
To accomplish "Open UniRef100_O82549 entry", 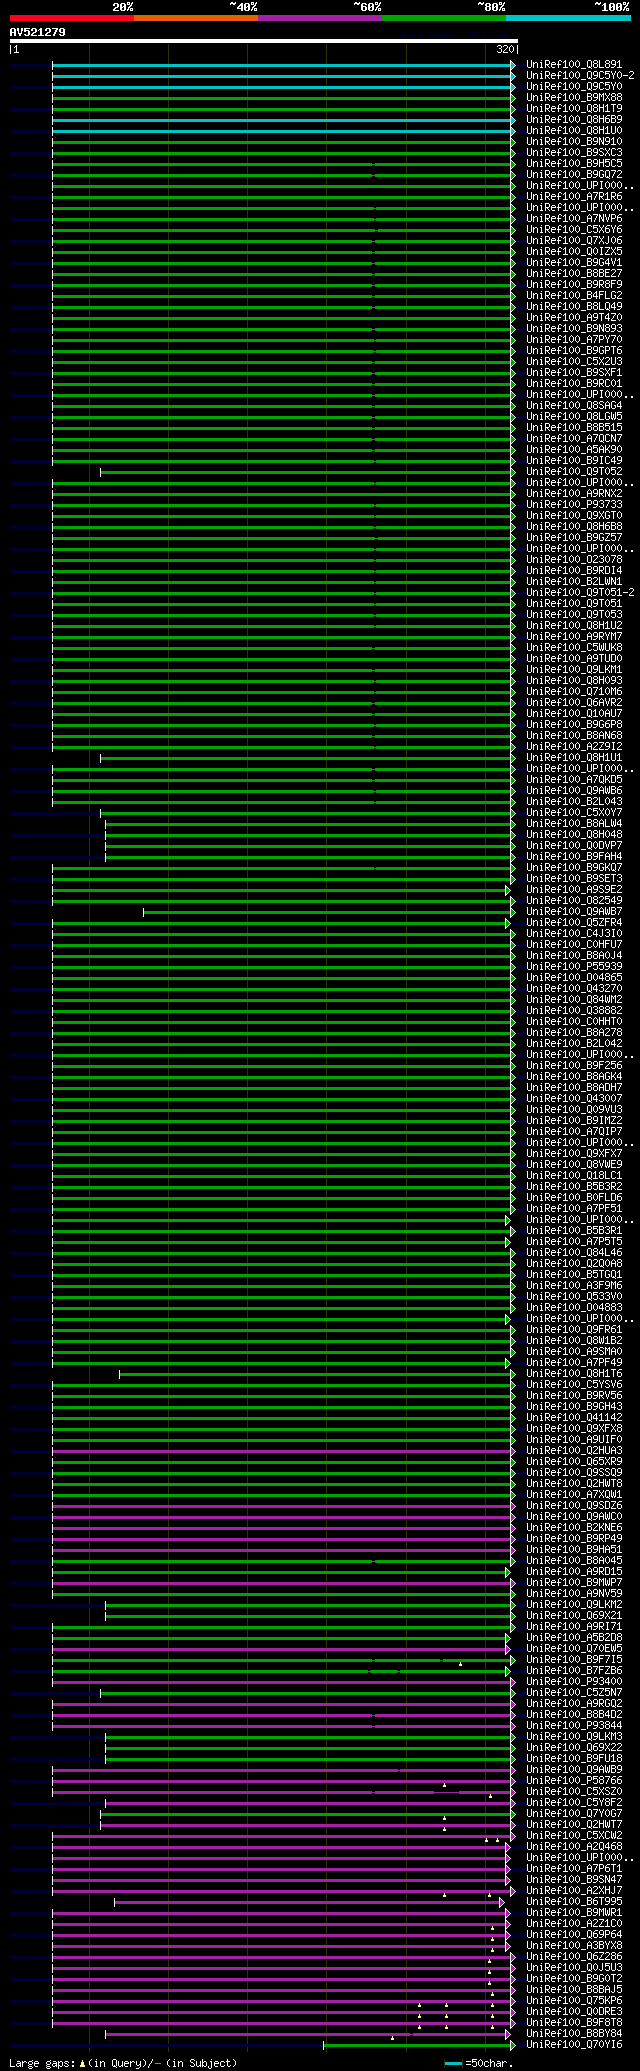I will coord(574,901).
